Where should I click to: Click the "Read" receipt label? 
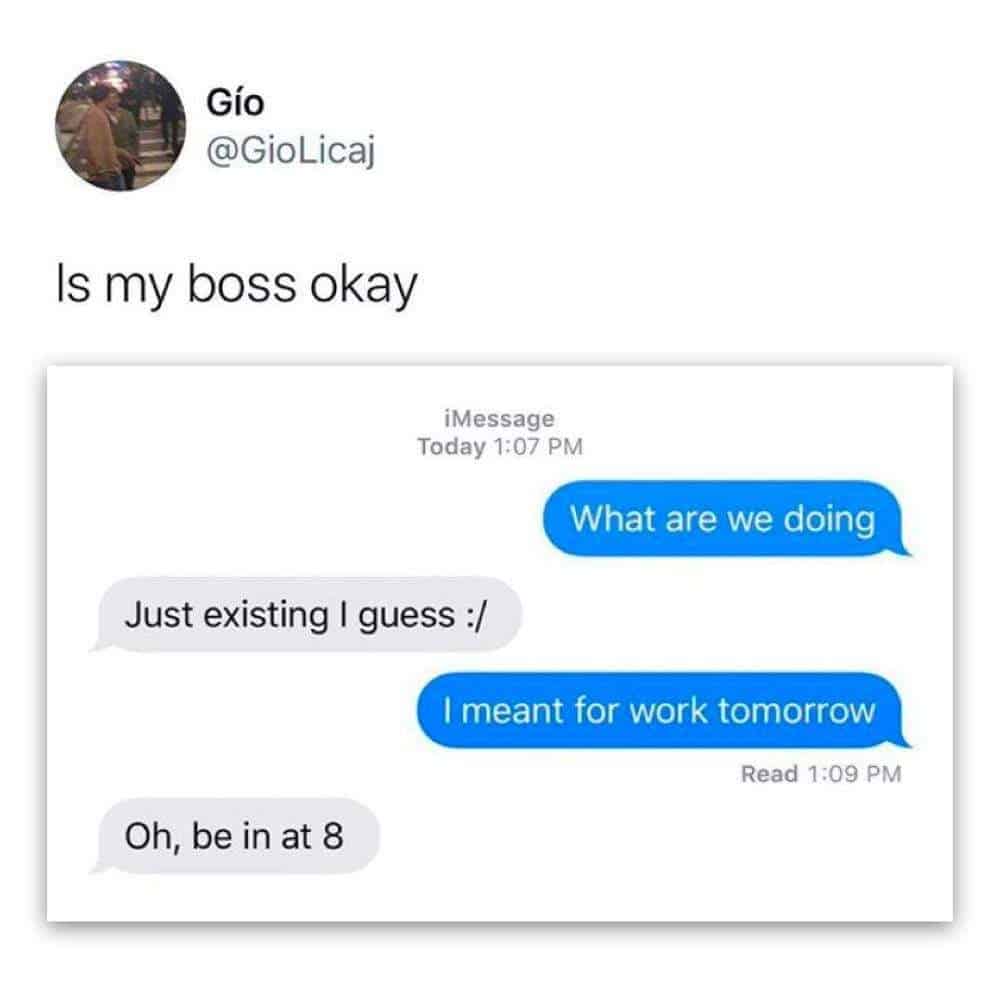pyautogui.click(x=769, y=774)
